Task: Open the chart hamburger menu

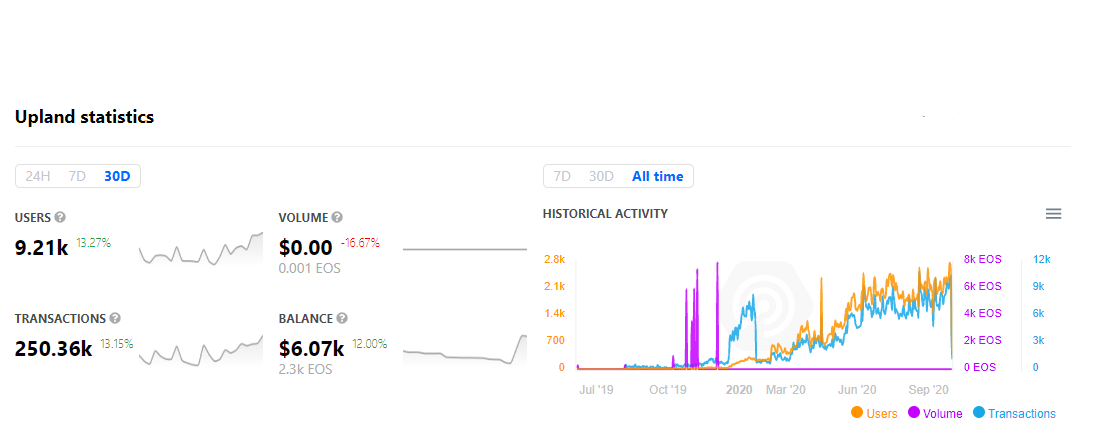Action: 1053,213
